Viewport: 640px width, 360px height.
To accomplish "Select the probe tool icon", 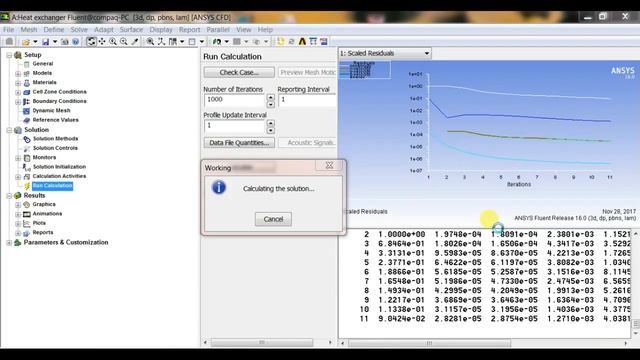I will pyautogui.click(x=135, y=42).
